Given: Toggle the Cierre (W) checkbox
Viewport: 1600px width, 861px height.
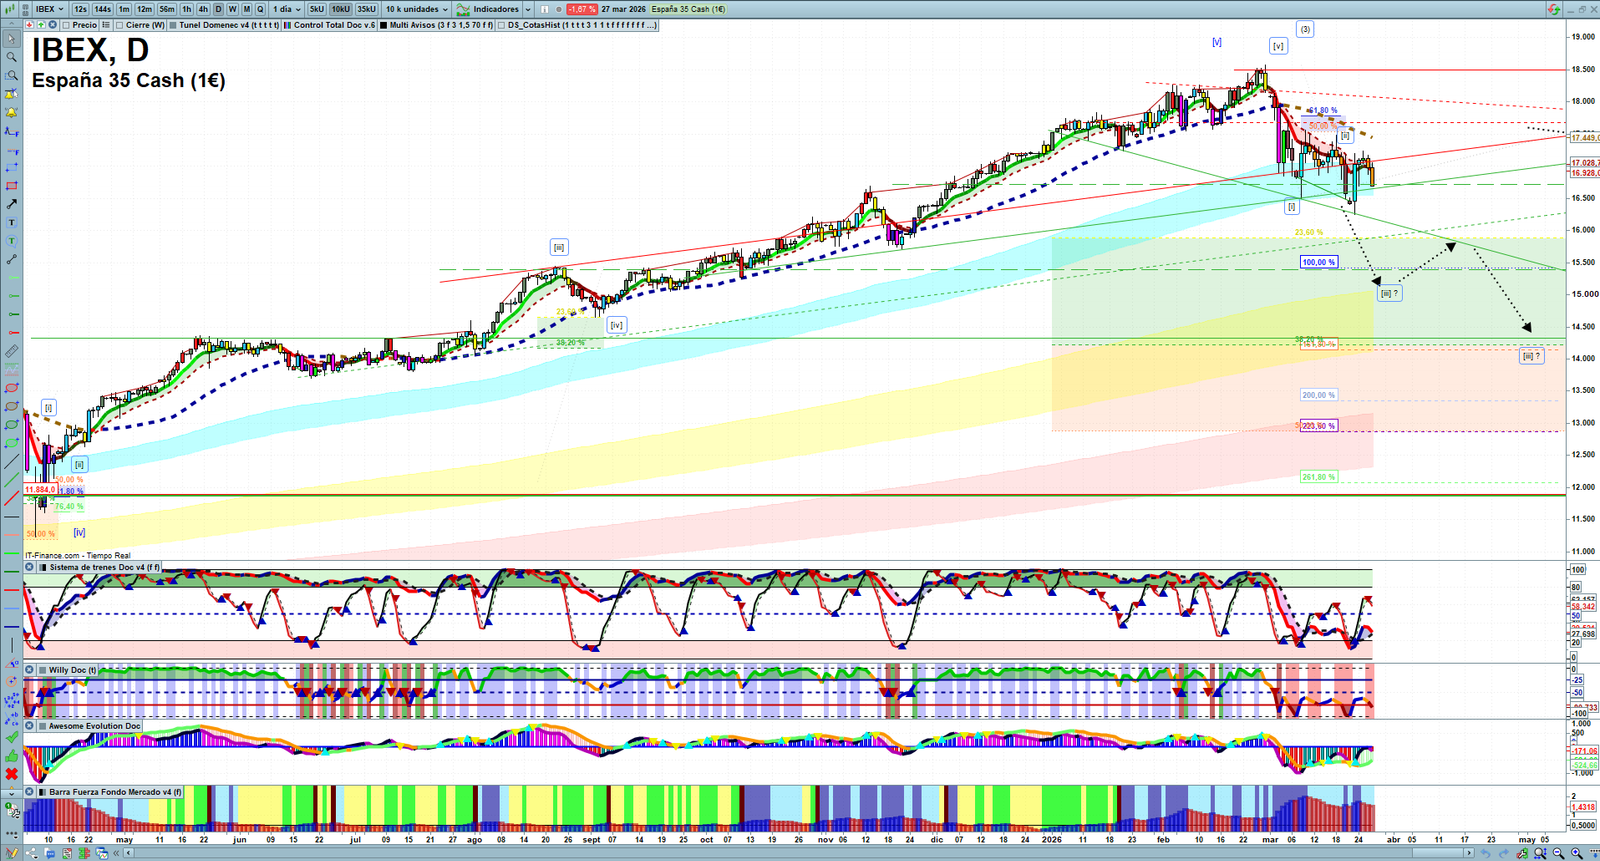Looking at the screenshot, I should tap(120, 25).
